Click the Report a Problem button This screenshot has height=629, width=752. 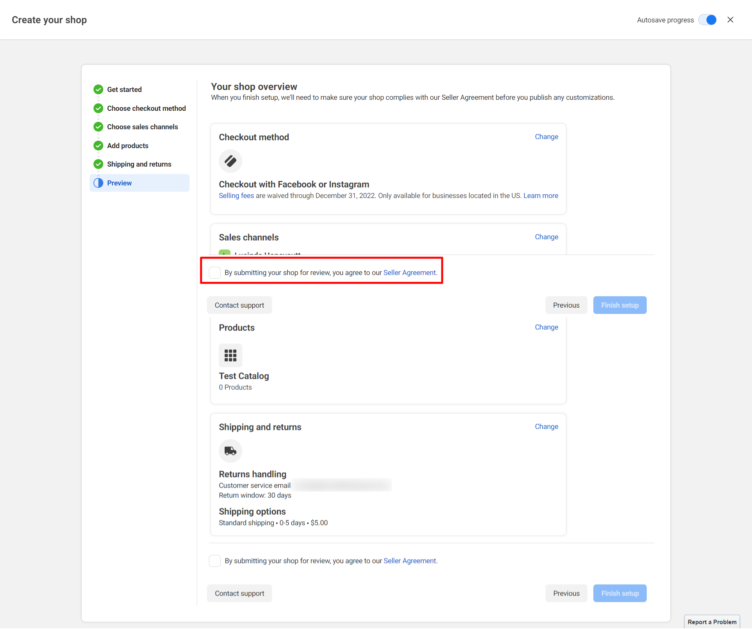(712, 622)
